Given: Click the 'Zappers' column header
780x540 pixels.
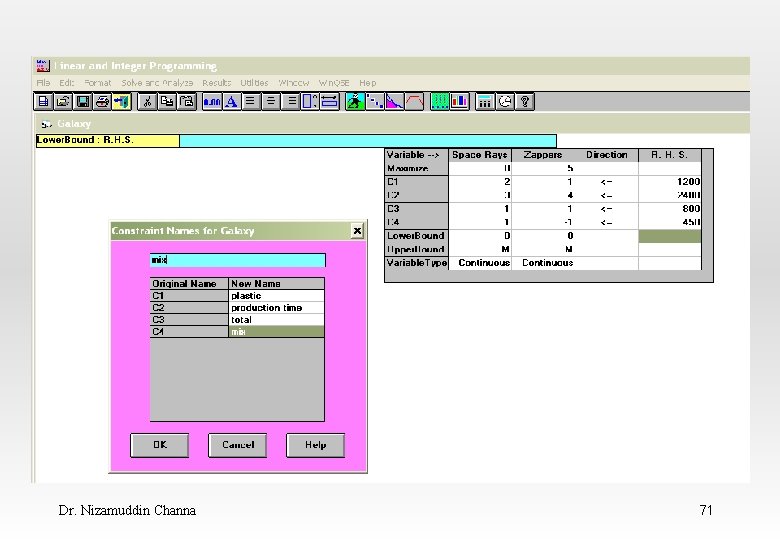Looking at the screenshot, I should (543, 155).
